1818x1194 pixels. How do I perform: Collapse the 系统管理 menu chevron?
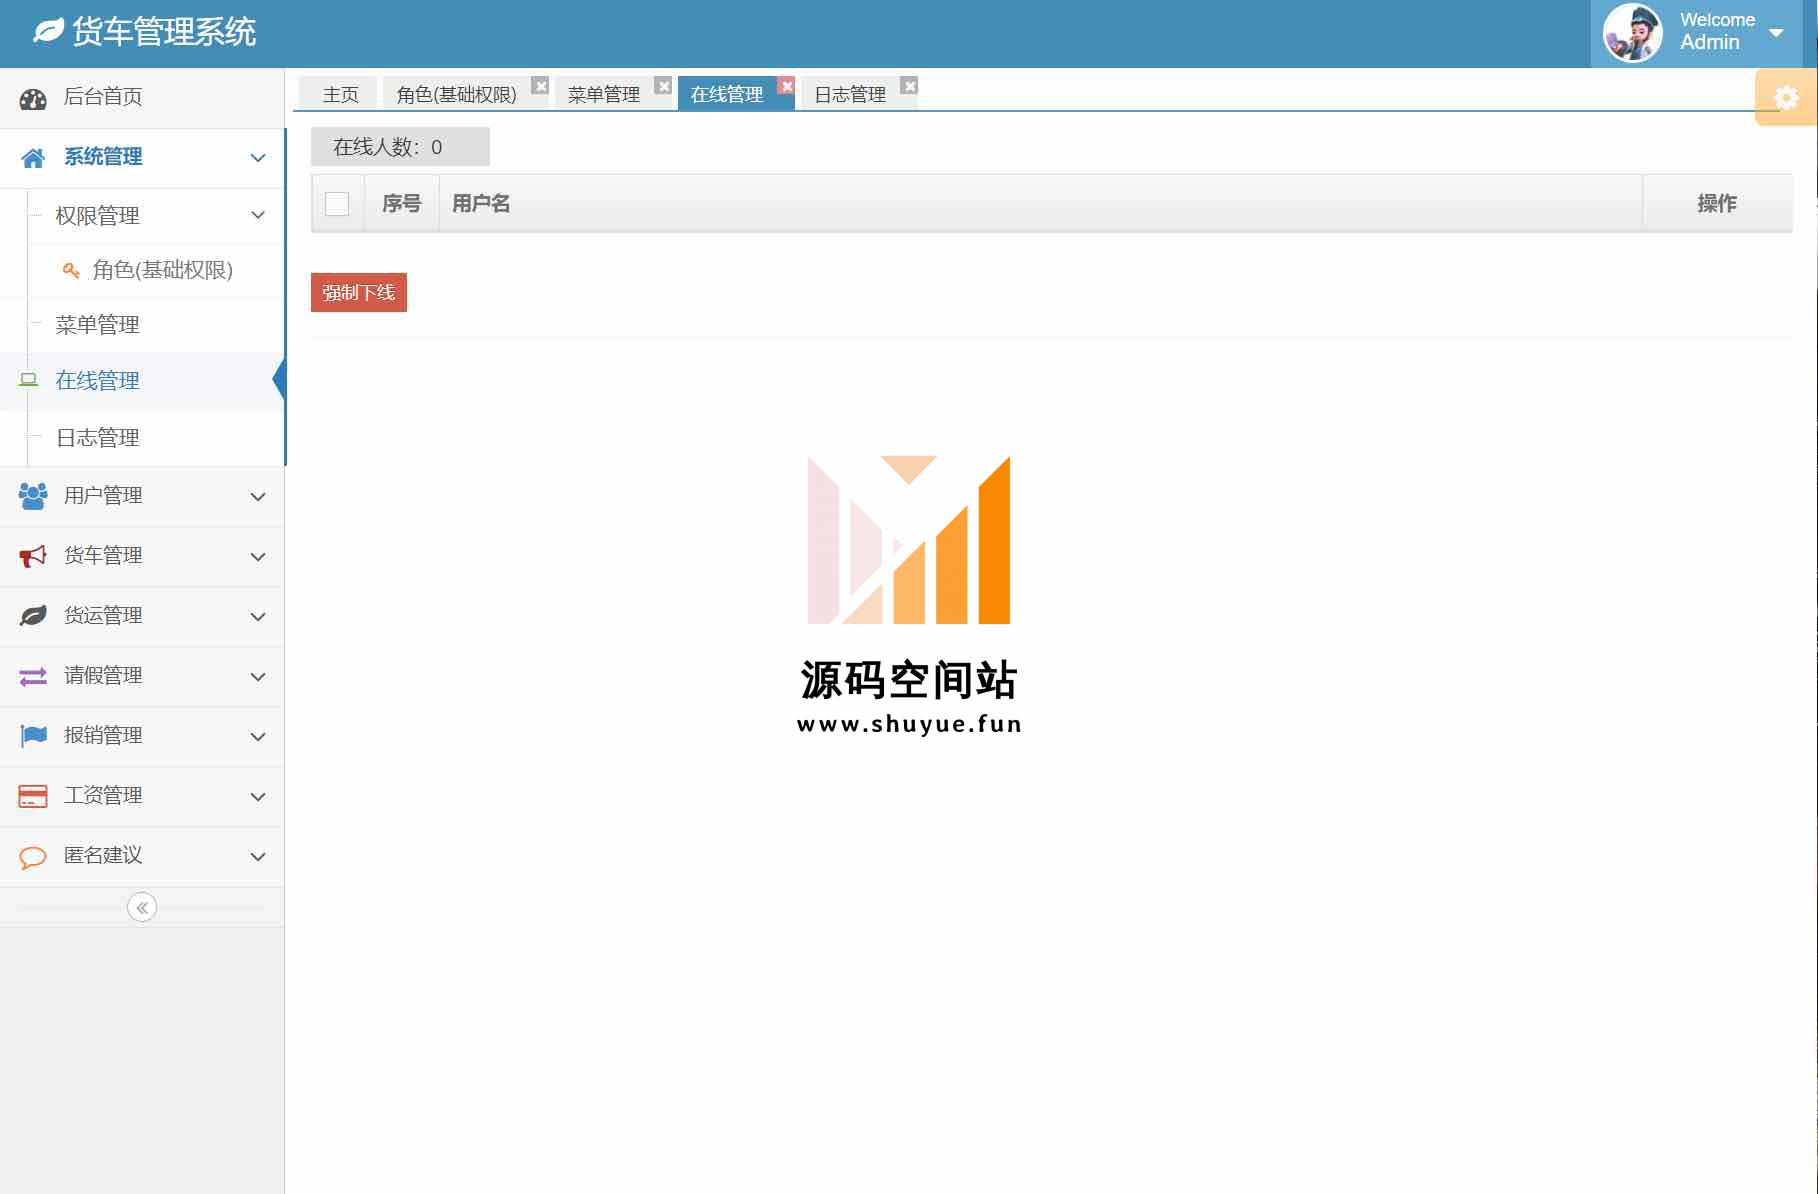[258, 157]
